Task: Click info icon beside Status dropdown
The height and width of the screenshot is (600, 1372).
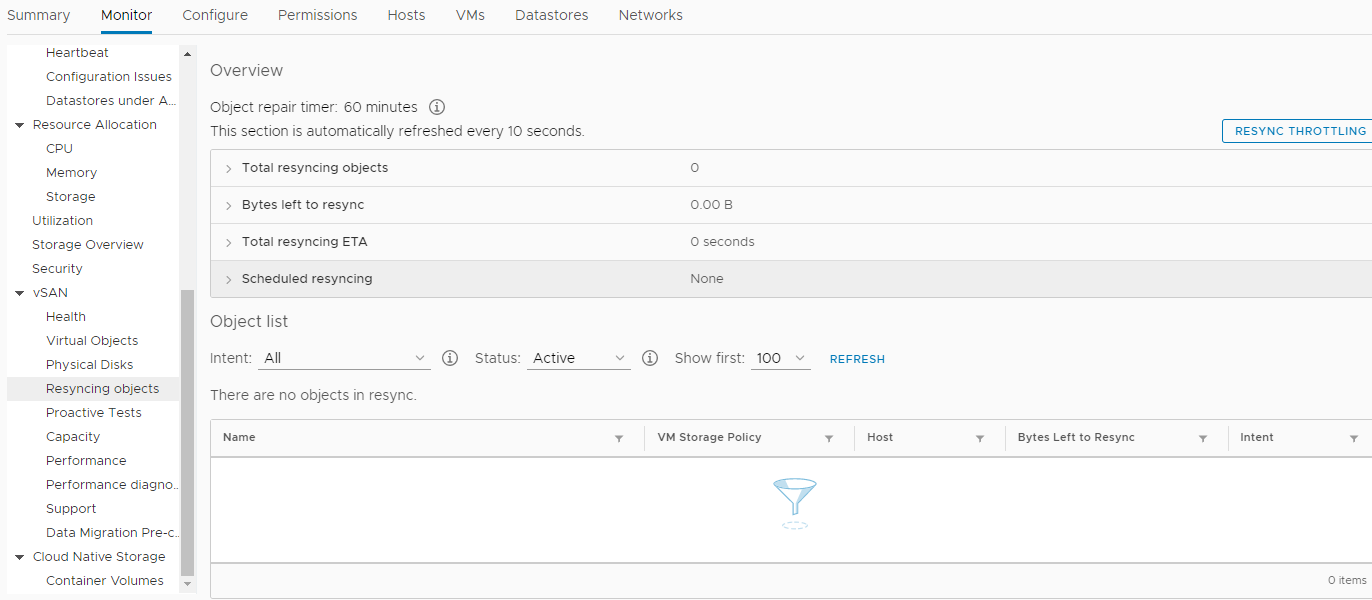Action: 650,358
